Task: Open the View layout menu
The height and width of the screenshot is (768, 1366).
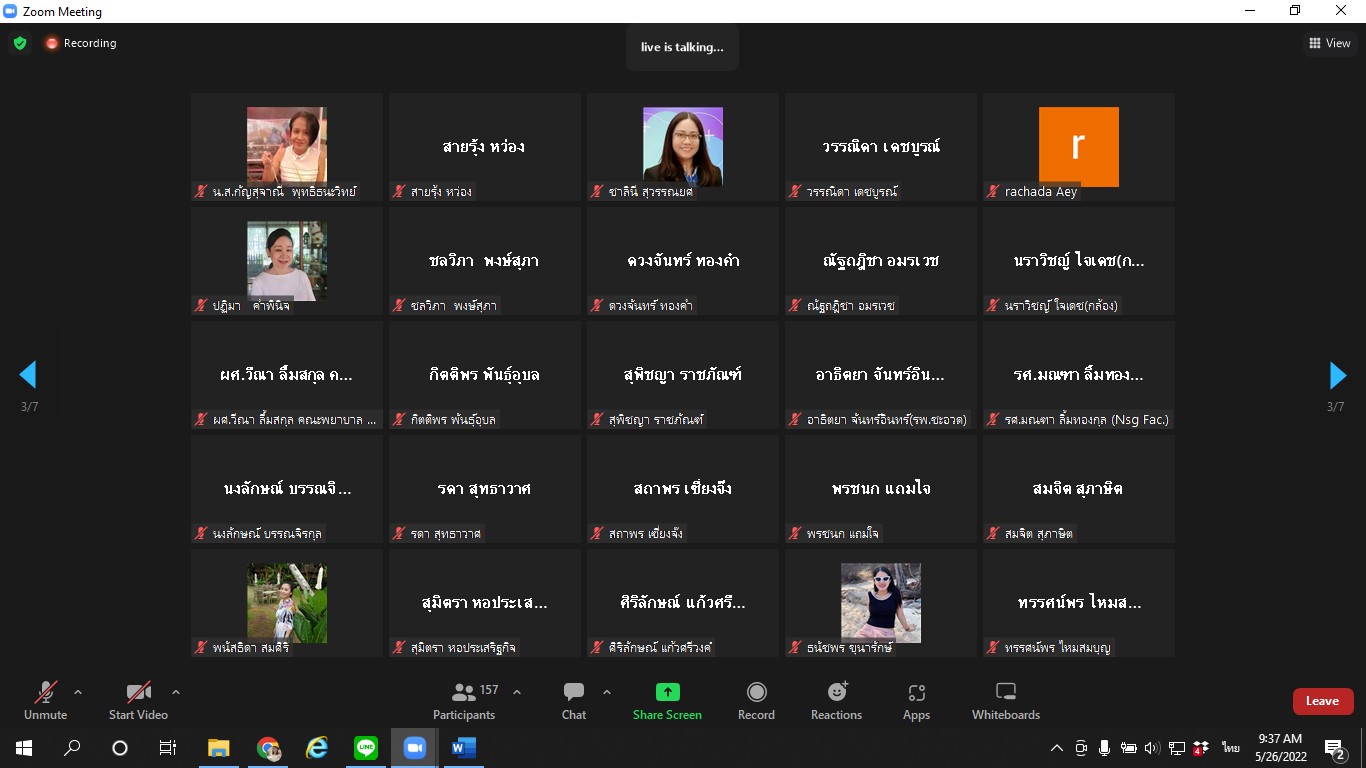Action: pyautogui.click(x=1329, y=43)
